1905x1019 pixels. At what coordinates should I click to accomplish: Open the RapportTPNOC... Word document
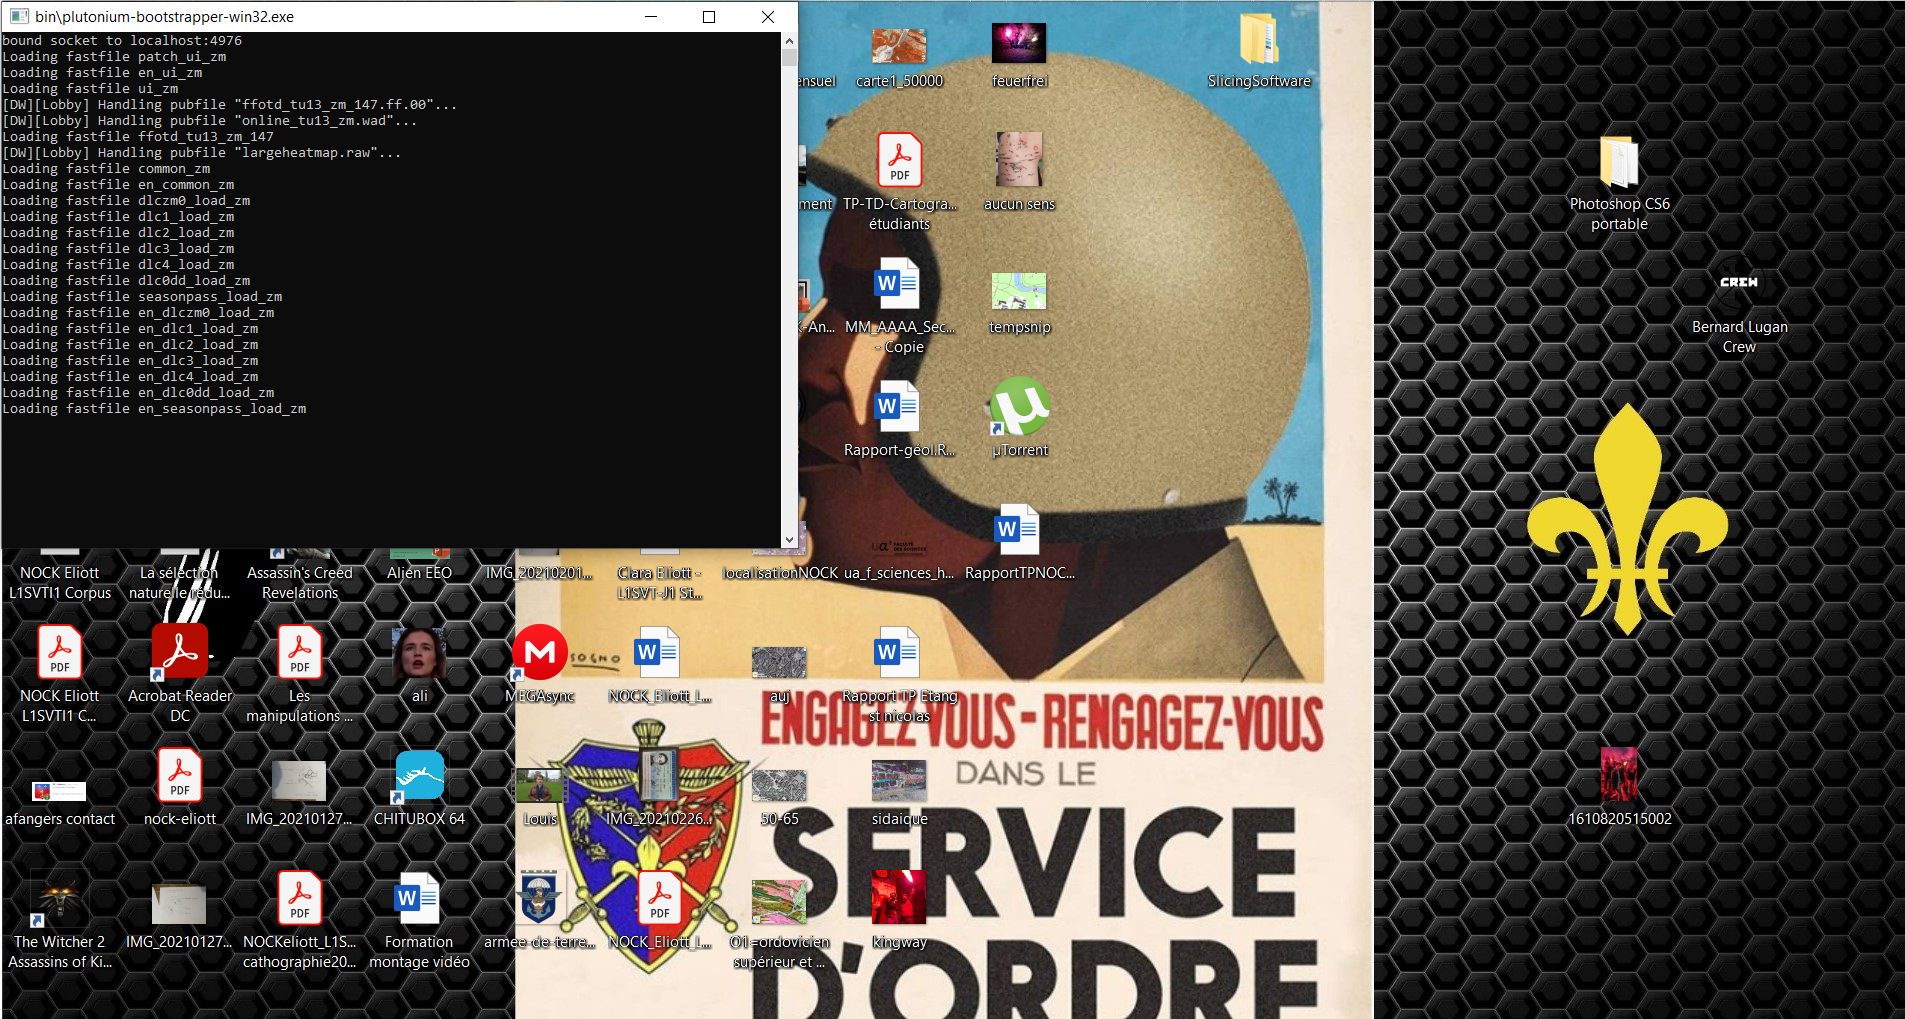tap(1018, 530)
